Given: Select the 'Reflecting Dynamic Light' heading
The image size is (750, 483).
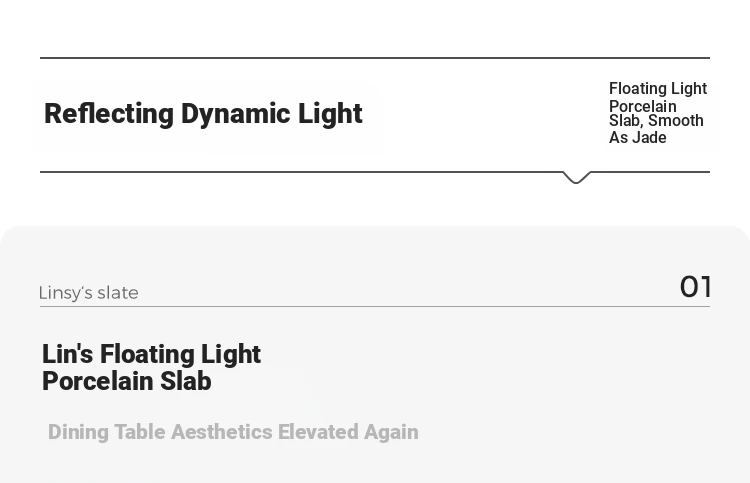Looking at the screenshot, I should point(203,114).
